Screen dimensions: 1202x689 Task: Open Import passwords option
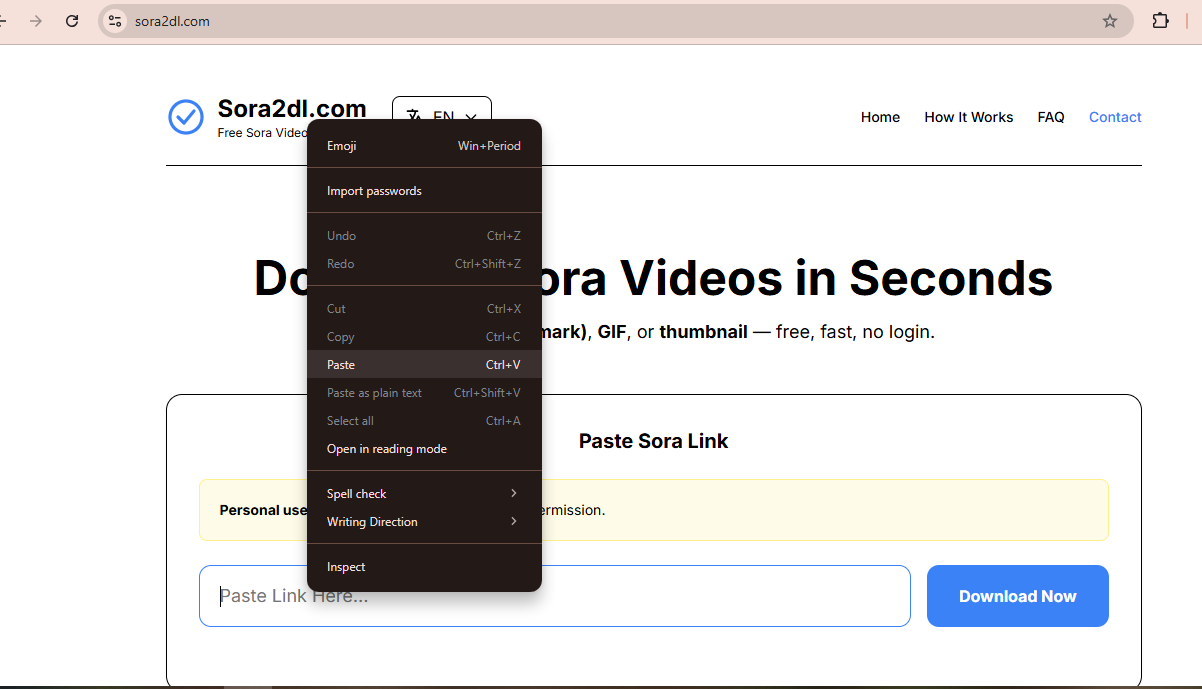coord(374,190)
